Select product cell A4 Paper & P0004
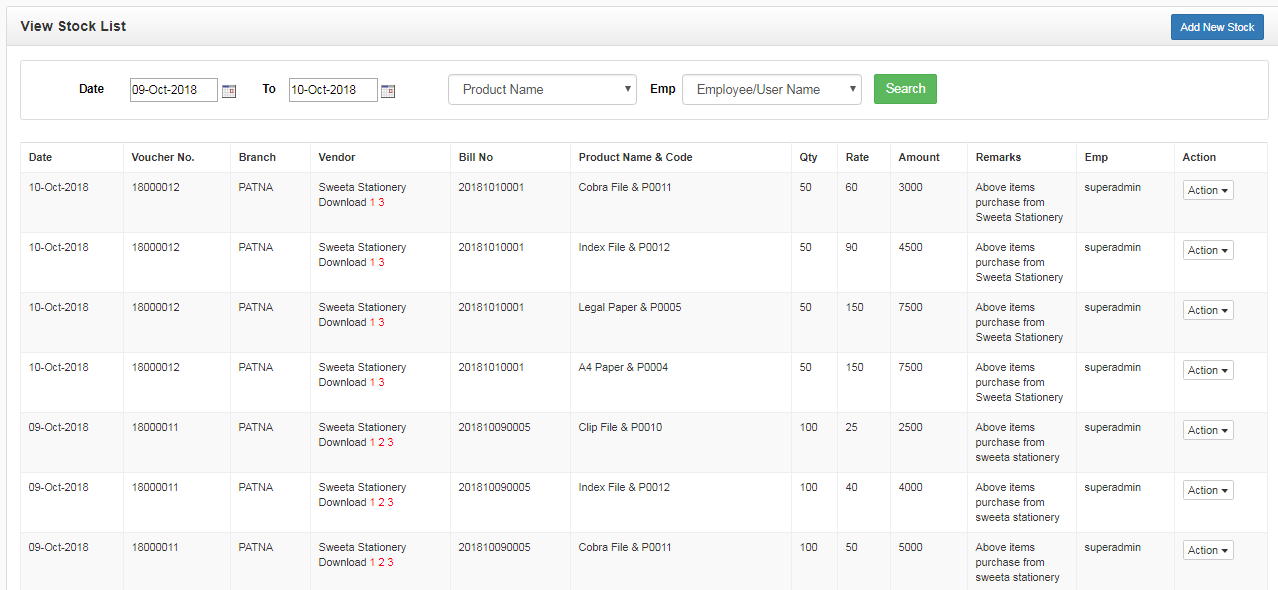1278x590 pixels. coord(623,367)
